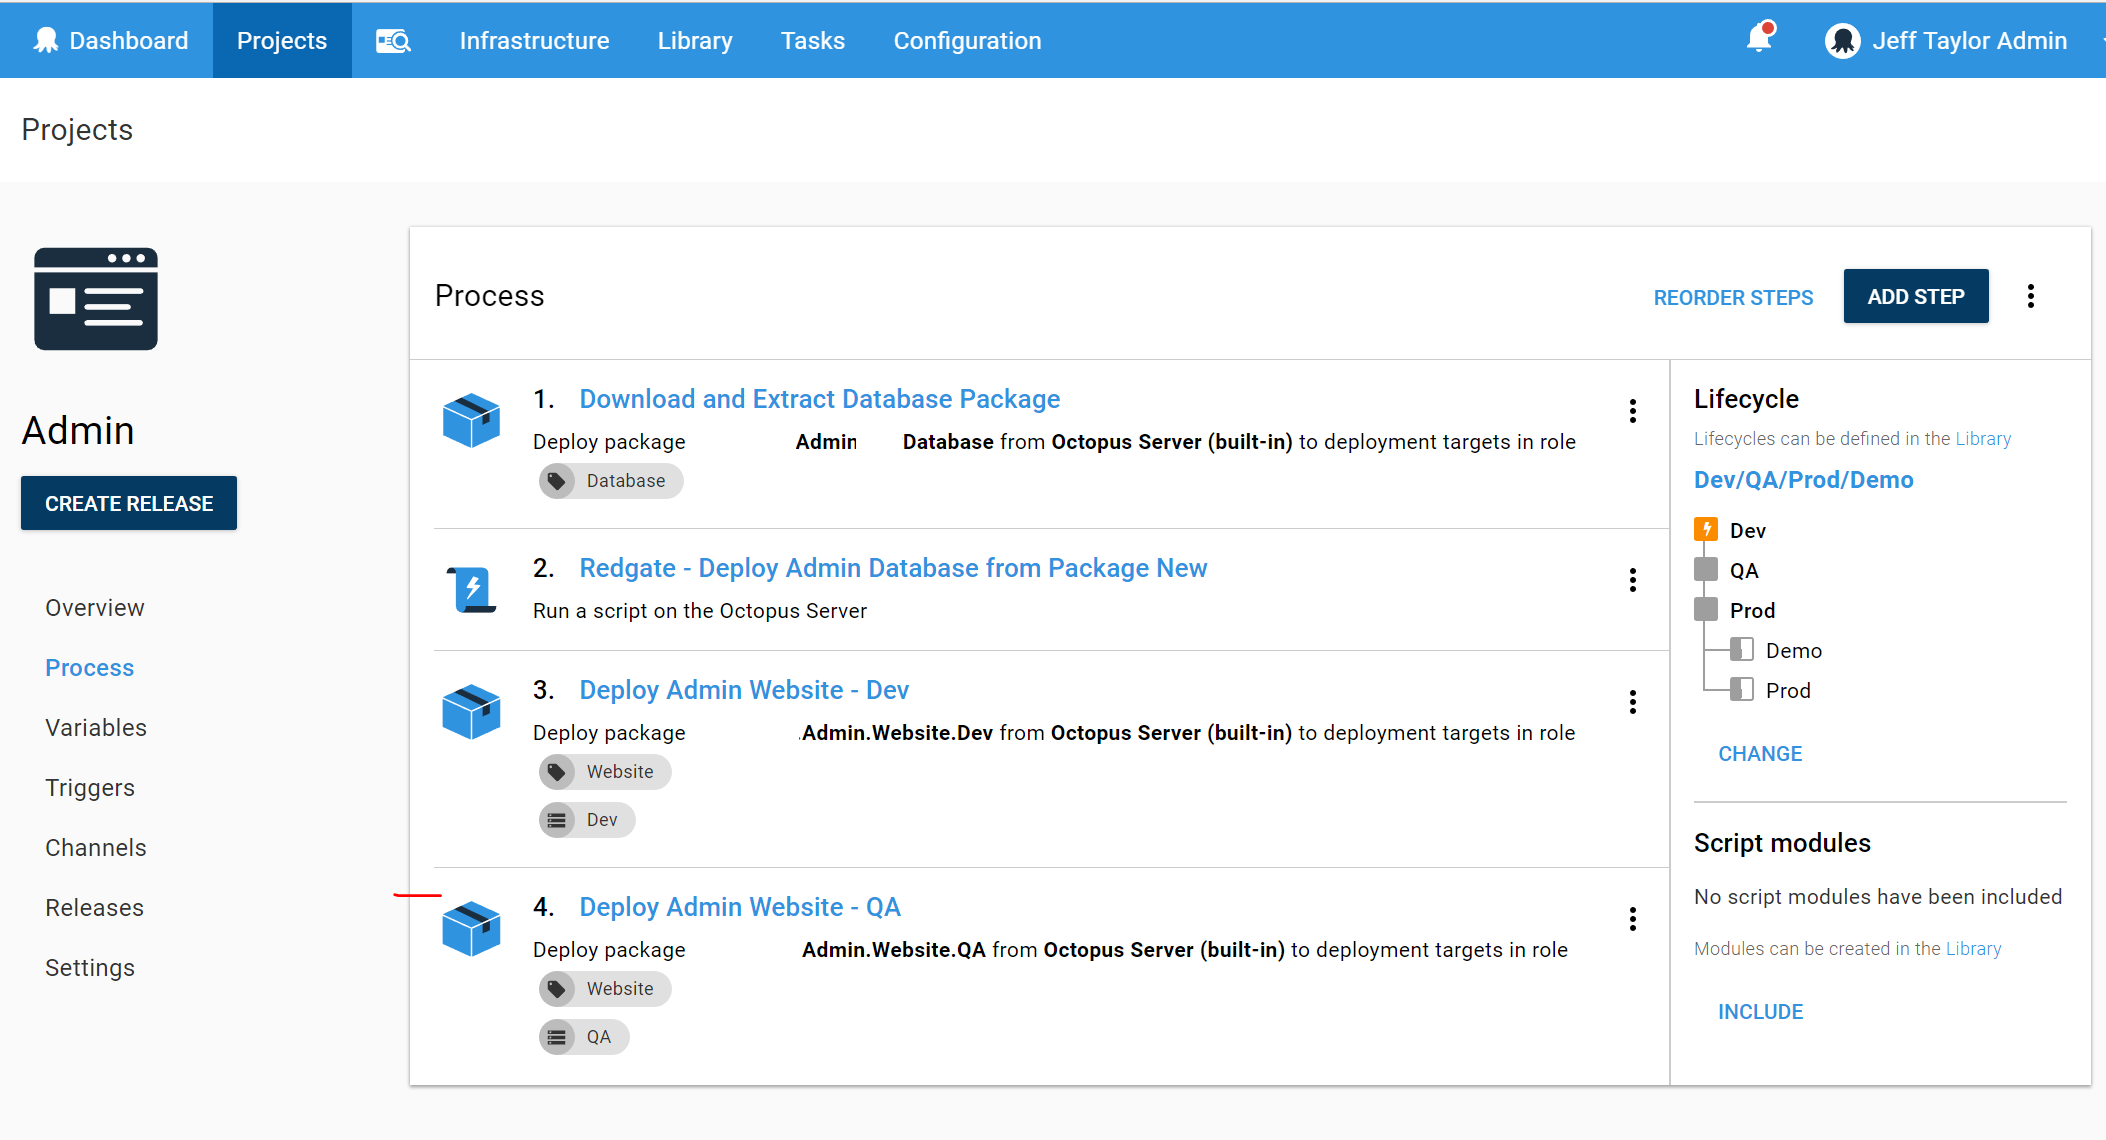Click the Admin project logo image

[96, 299]
